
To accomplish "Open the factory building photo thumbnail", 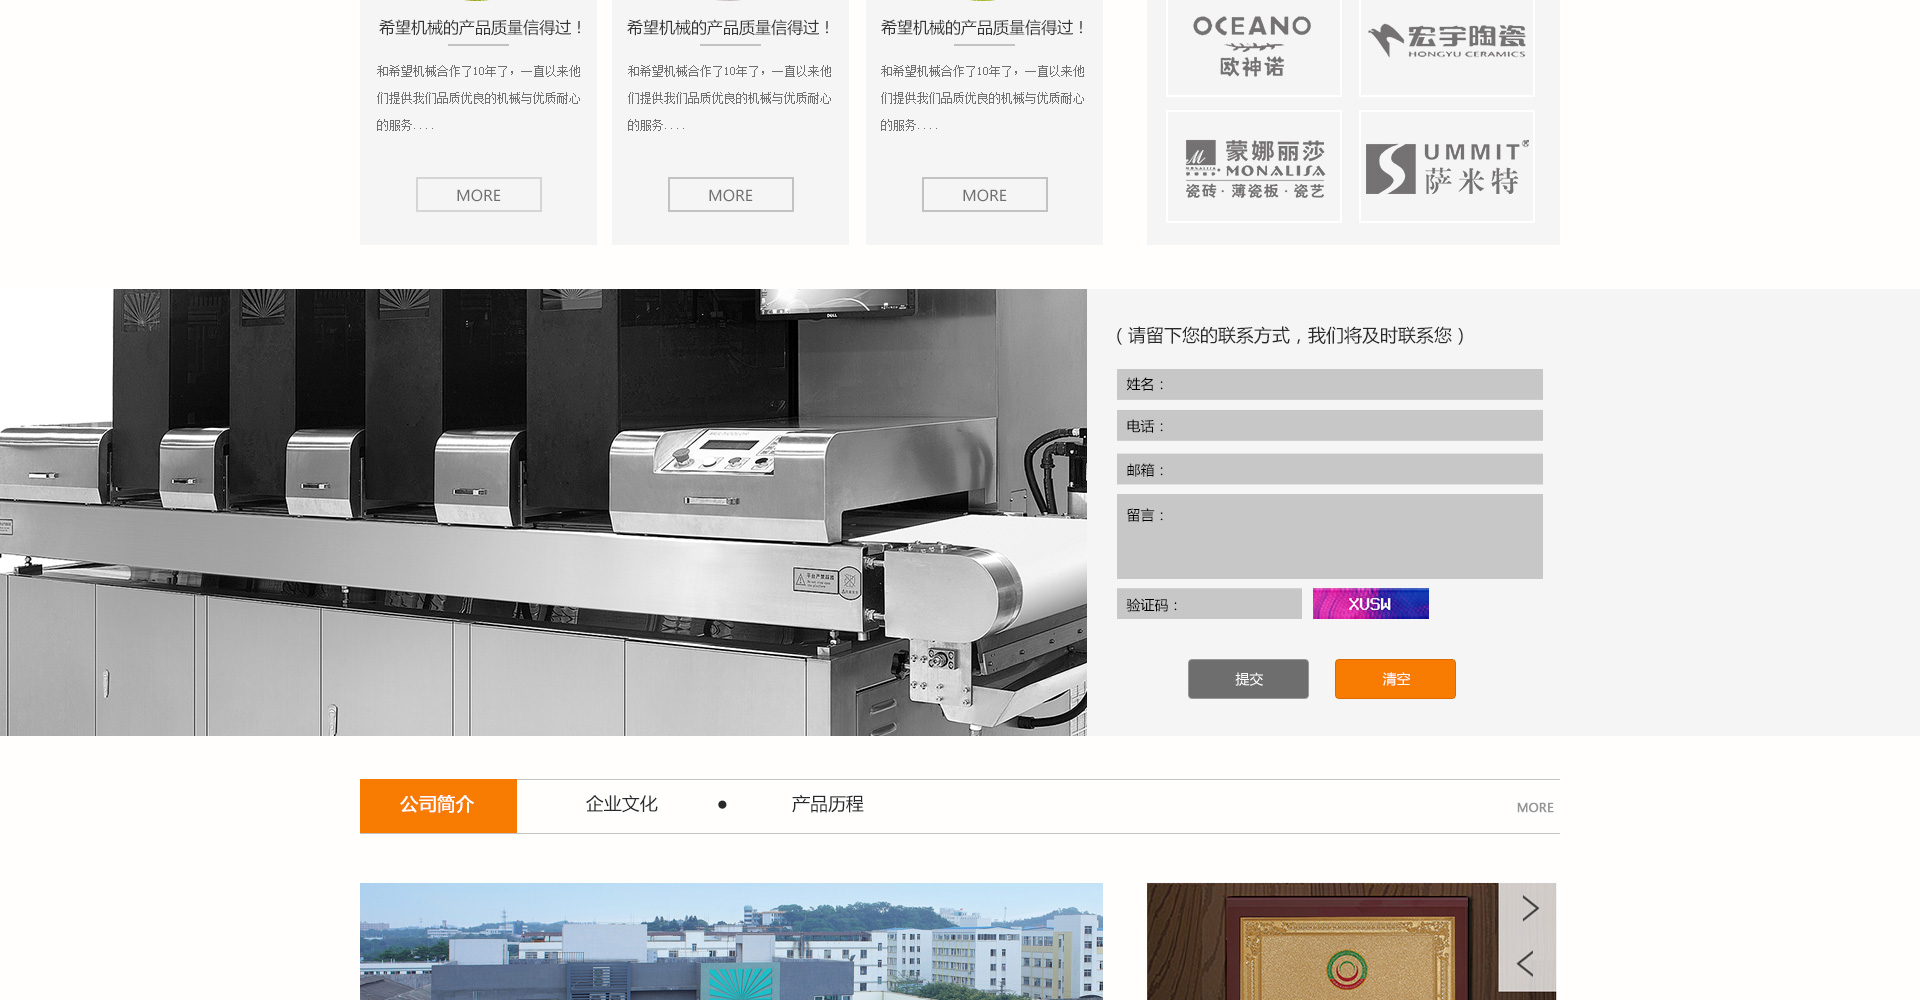I will coord(731,941).
